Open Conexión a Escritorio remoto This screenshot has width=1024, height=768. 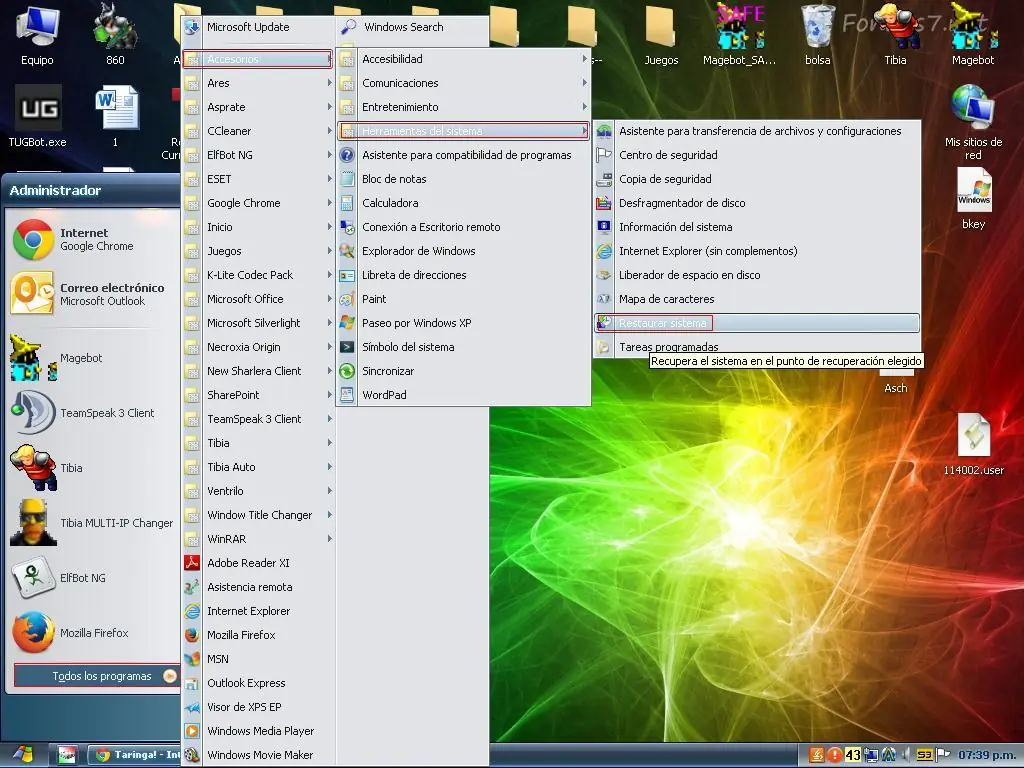click(463, 227)
